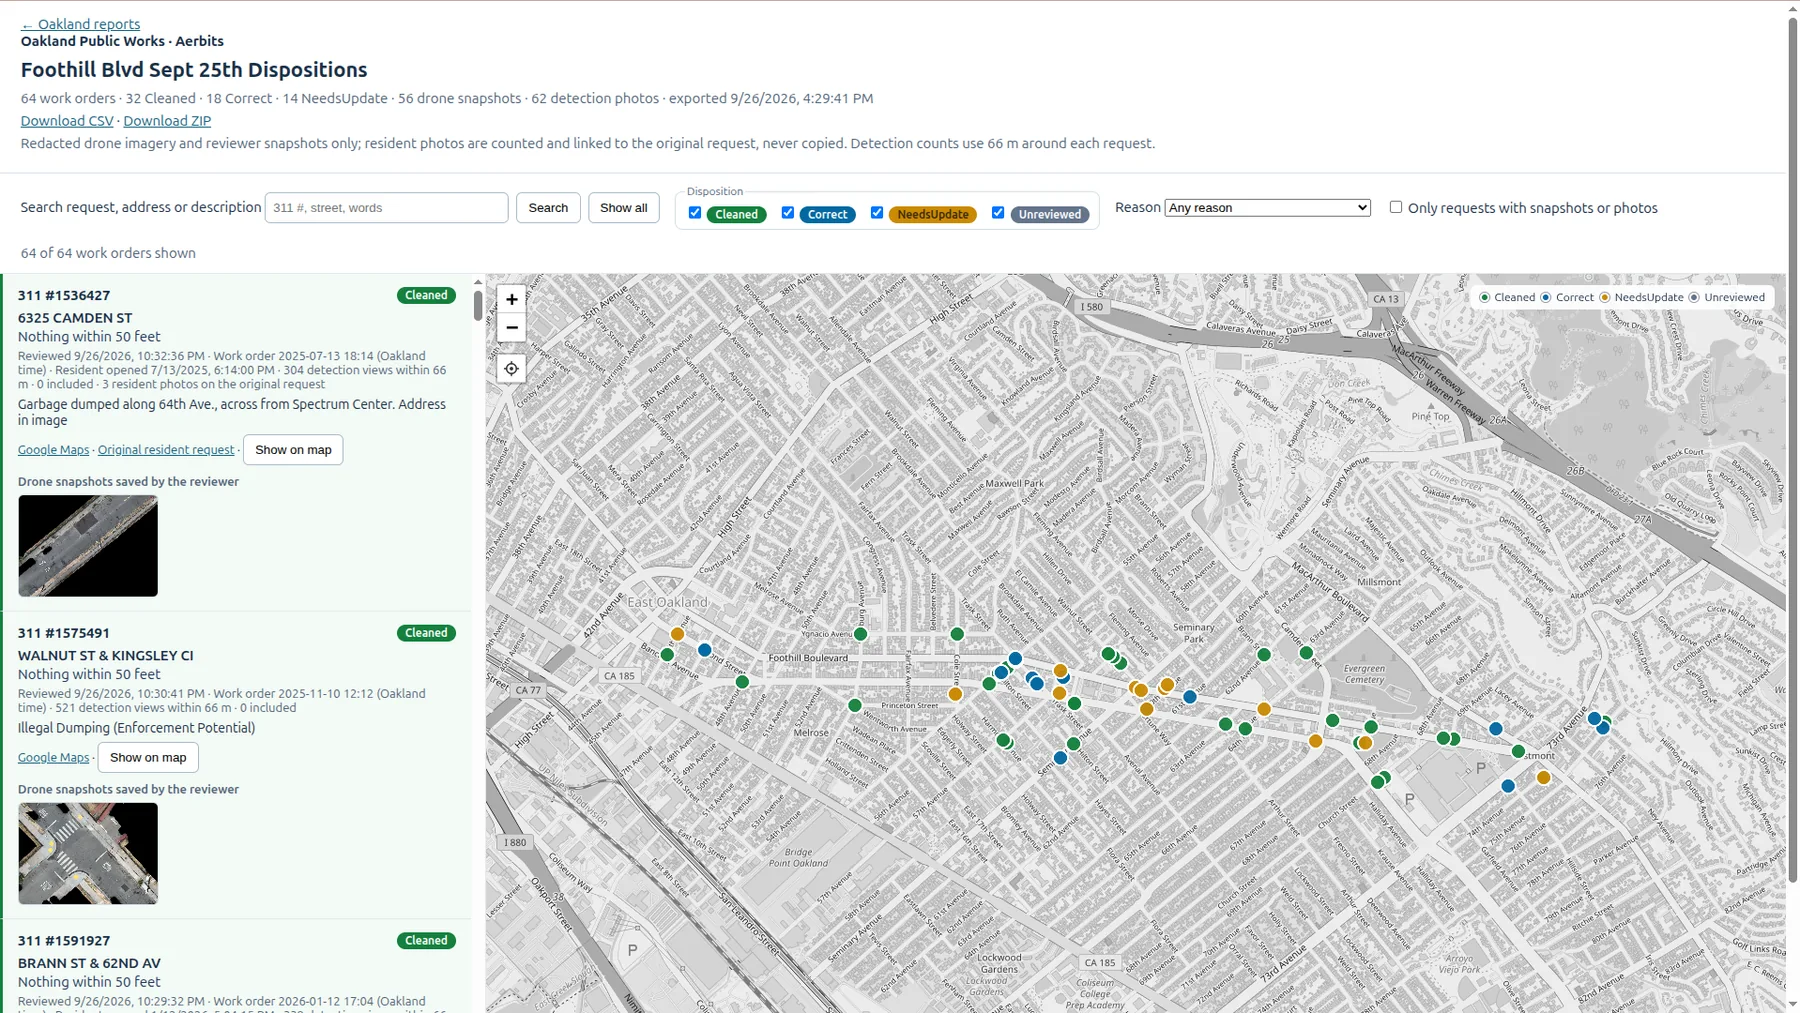Open the Reason dropdown
The image size is (1800, 1013).
(1267, 208)
